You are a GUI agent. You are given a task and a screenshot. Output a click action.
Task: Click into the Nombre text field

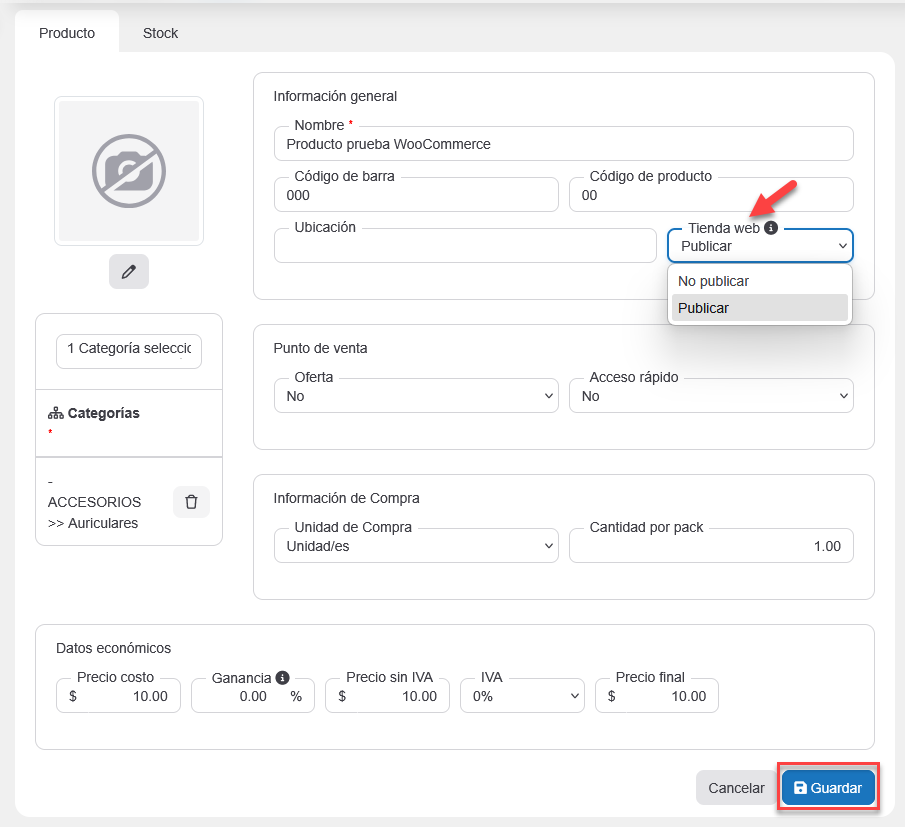[563, 144]
